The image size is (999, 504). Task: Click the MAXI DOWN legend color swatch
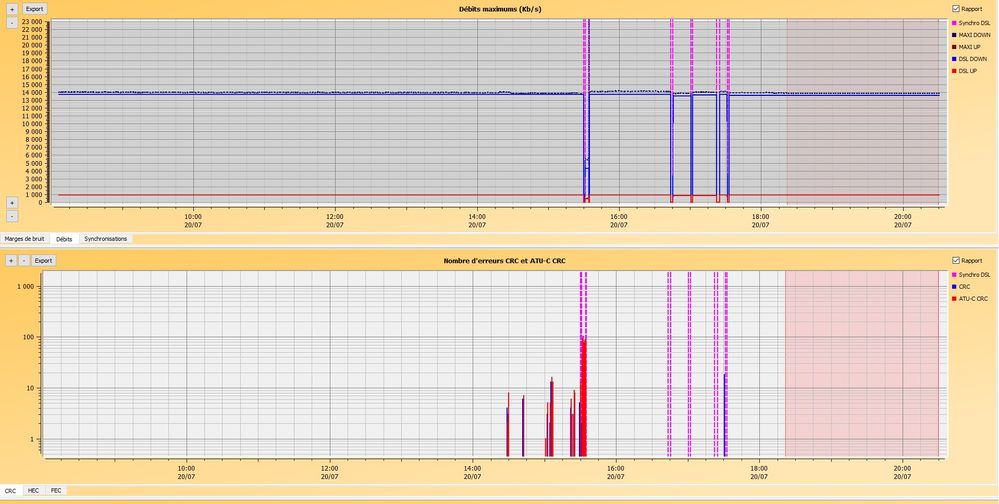(x=955, y=35)
